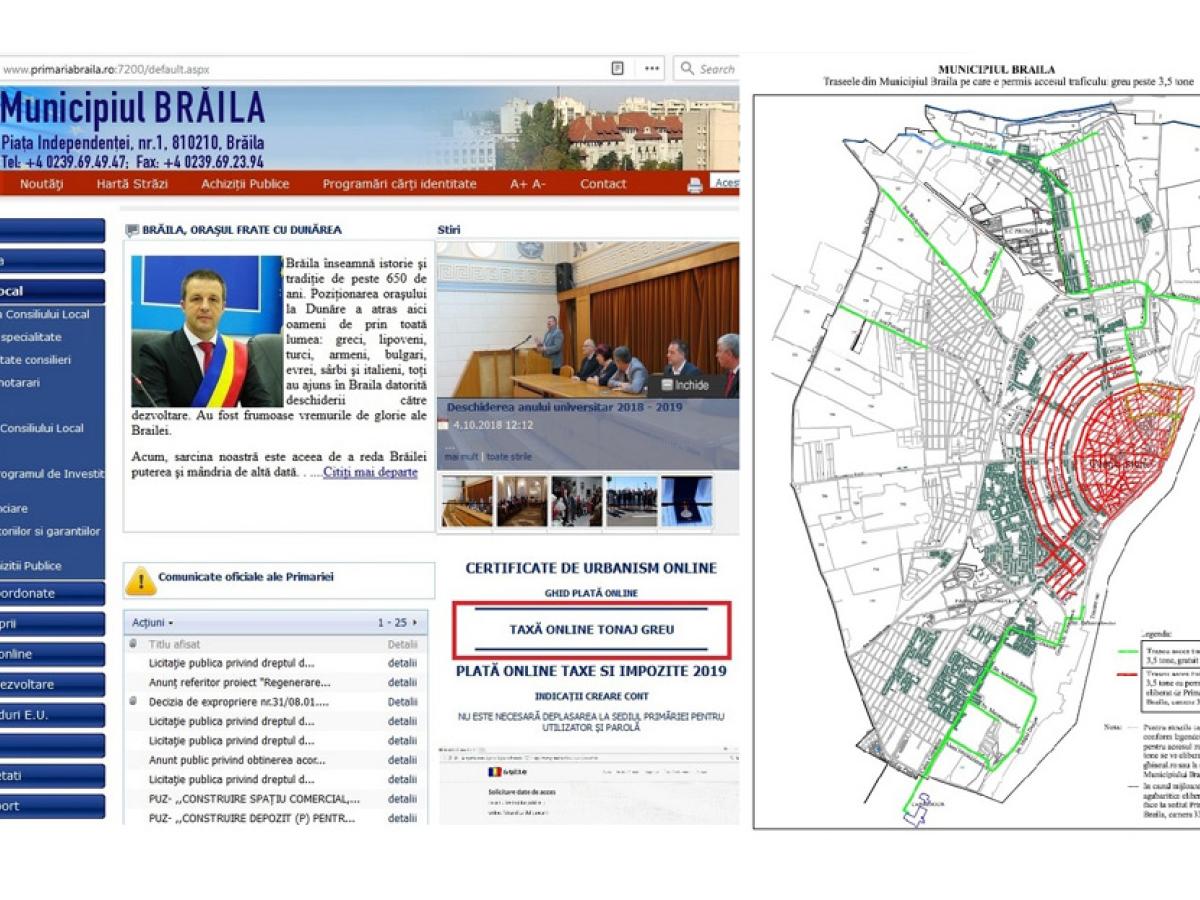Open the page actions three-dots icon
1200x900 pixels.
[x=651, y=69]
